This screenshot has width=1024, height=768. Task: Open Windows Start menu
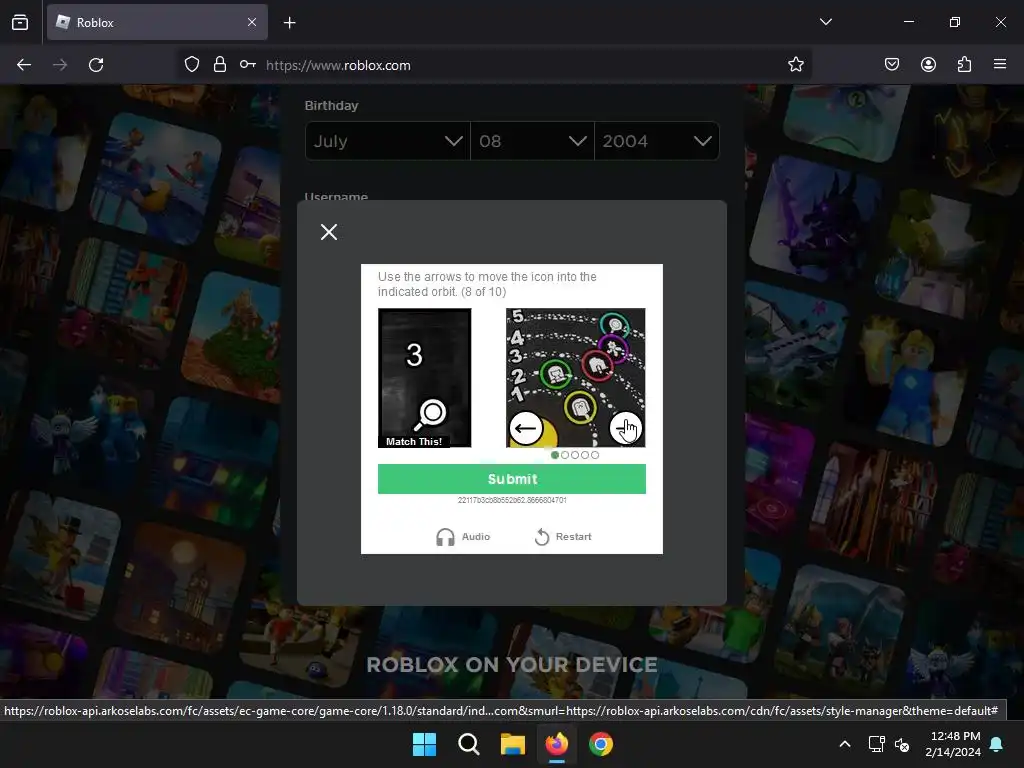tap(424, 744)
